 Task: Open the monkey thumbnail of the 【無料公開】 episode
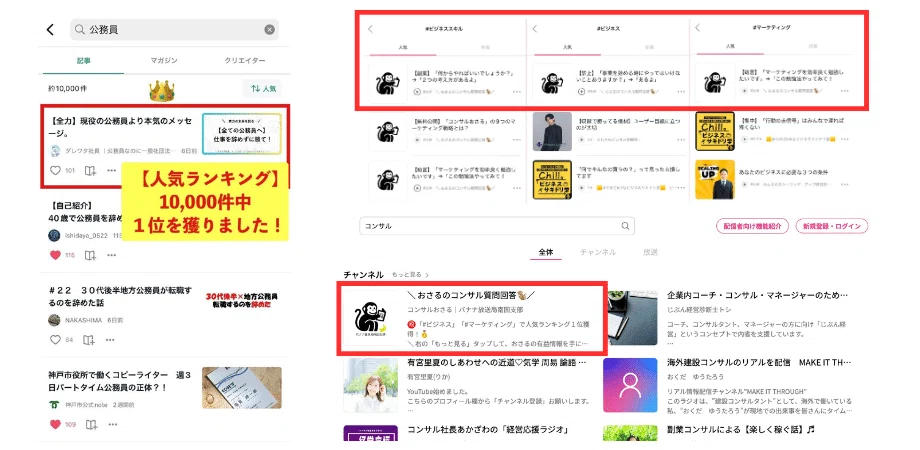[x=388, y=131]
